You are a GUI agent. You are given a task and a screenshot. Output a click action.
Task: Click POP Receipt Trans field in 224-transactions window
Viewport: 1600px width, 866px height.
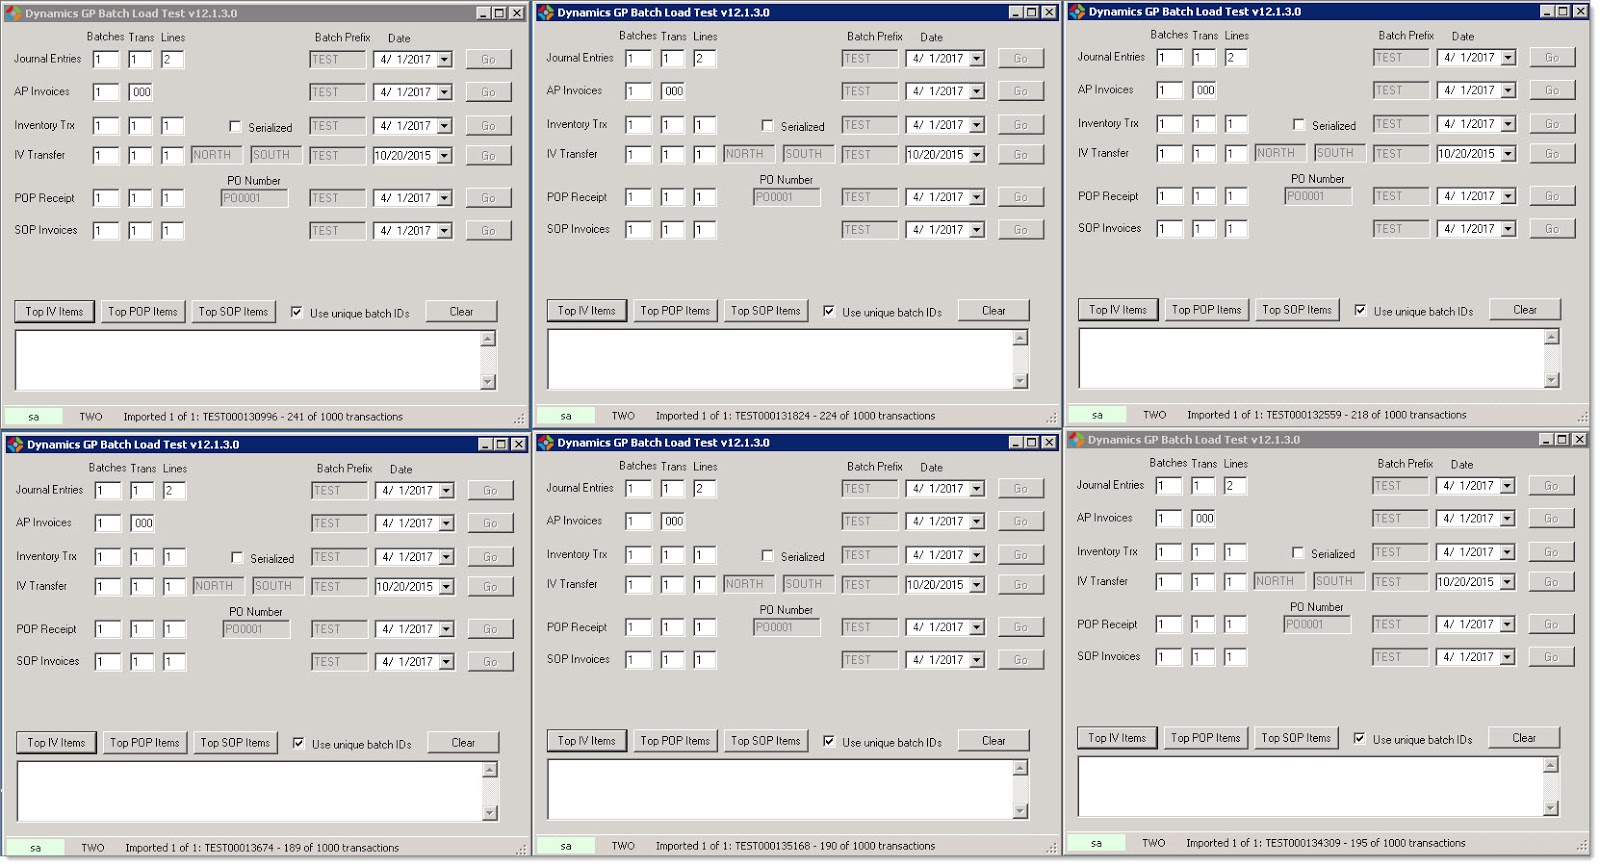(x=672, y=197)
